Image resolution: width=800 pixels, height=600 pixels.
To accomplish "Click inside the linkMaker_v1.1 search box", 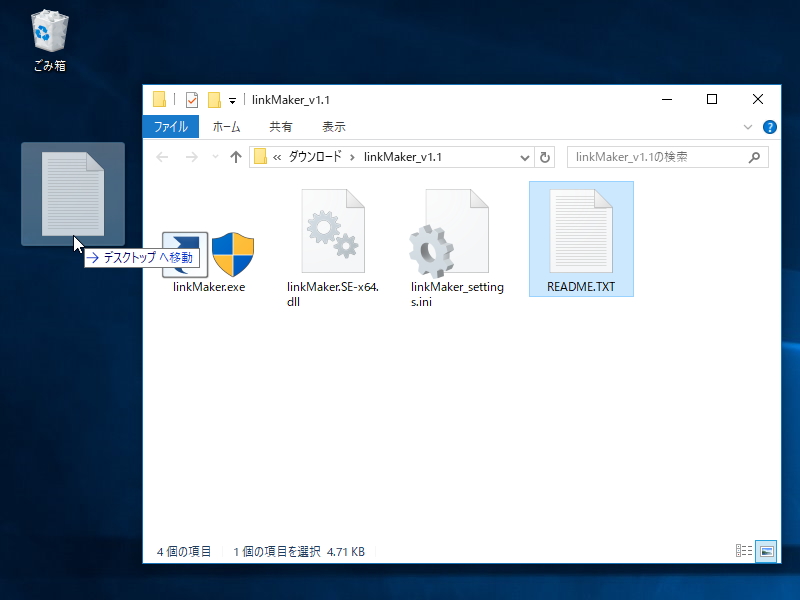I will 665,156.
